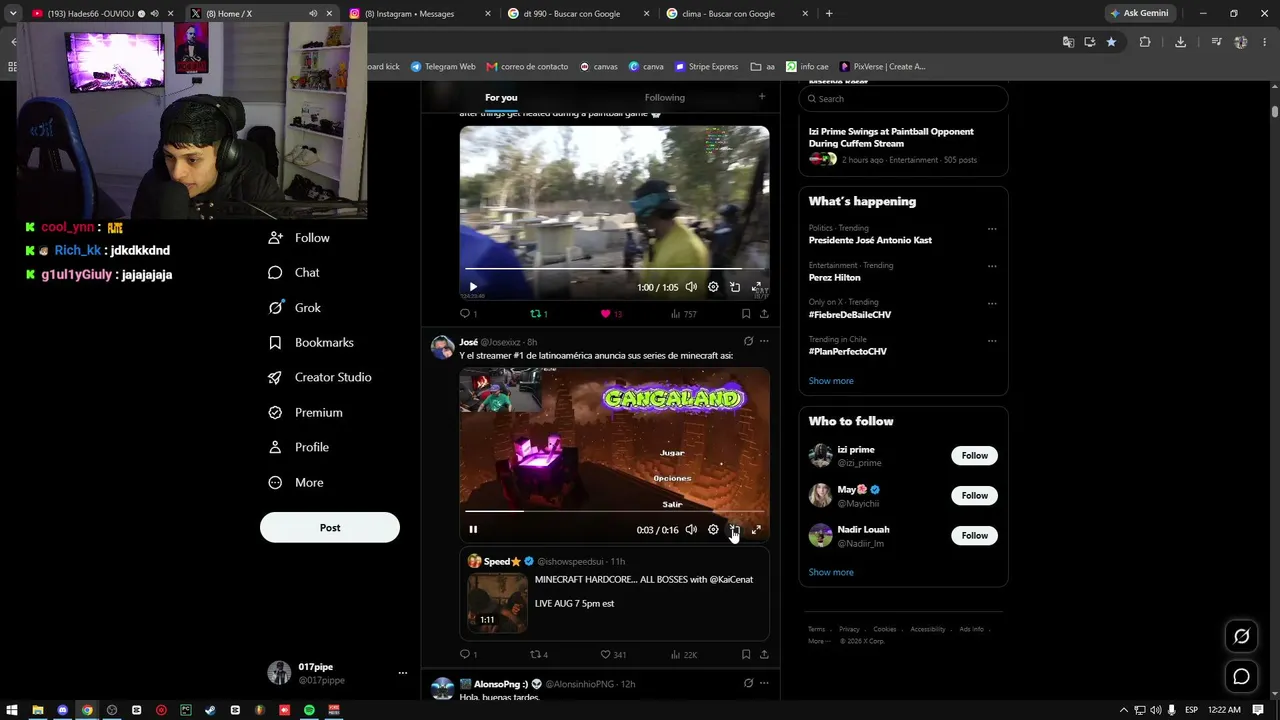This screenshot has height=720, width=1280.
Task: Open File Explorer from the taskbar
Action: click(38, 710)
